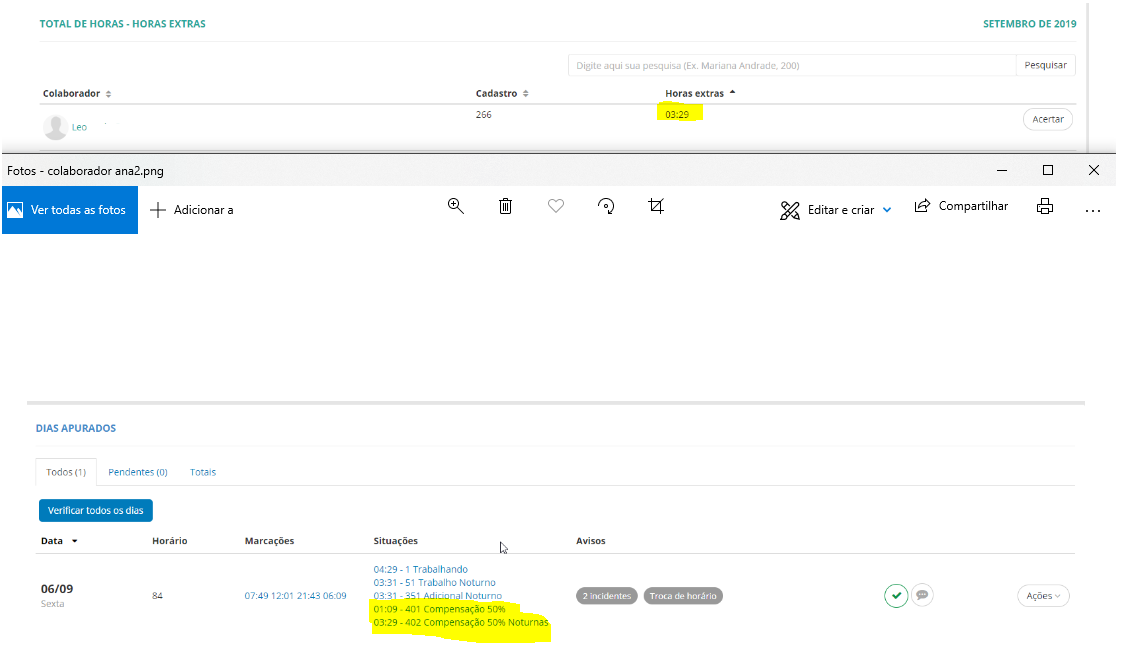
Task: Rotate the image with rotate icon
Action: point(606,206)
